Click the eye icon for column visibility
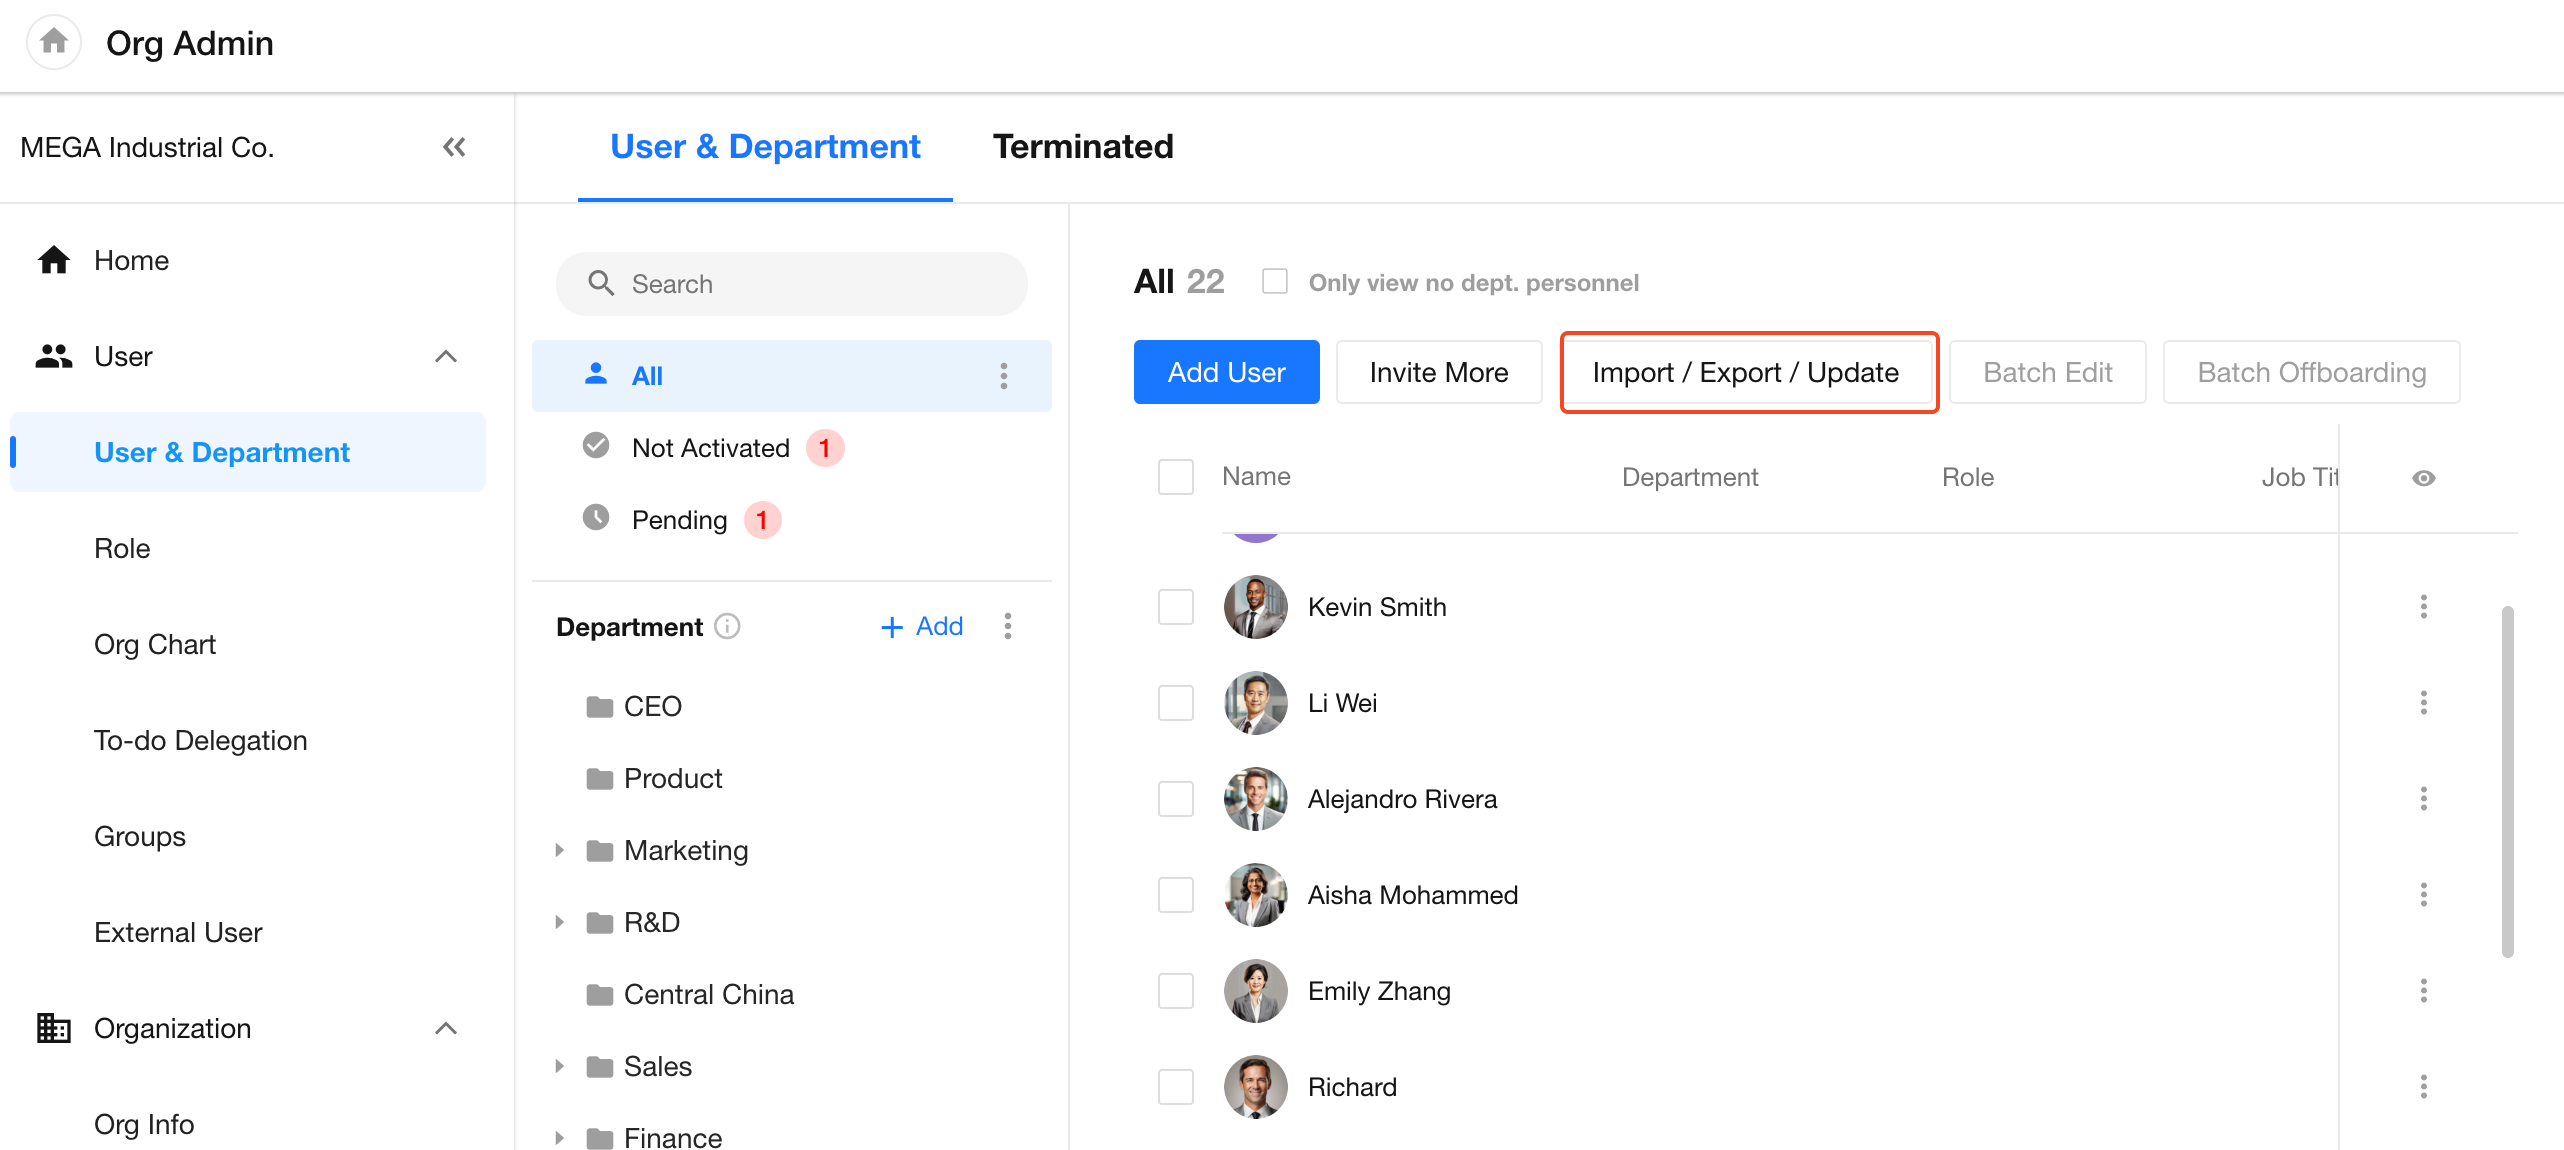The width and height of the screenshot is (2564, 1150). 2423,478
